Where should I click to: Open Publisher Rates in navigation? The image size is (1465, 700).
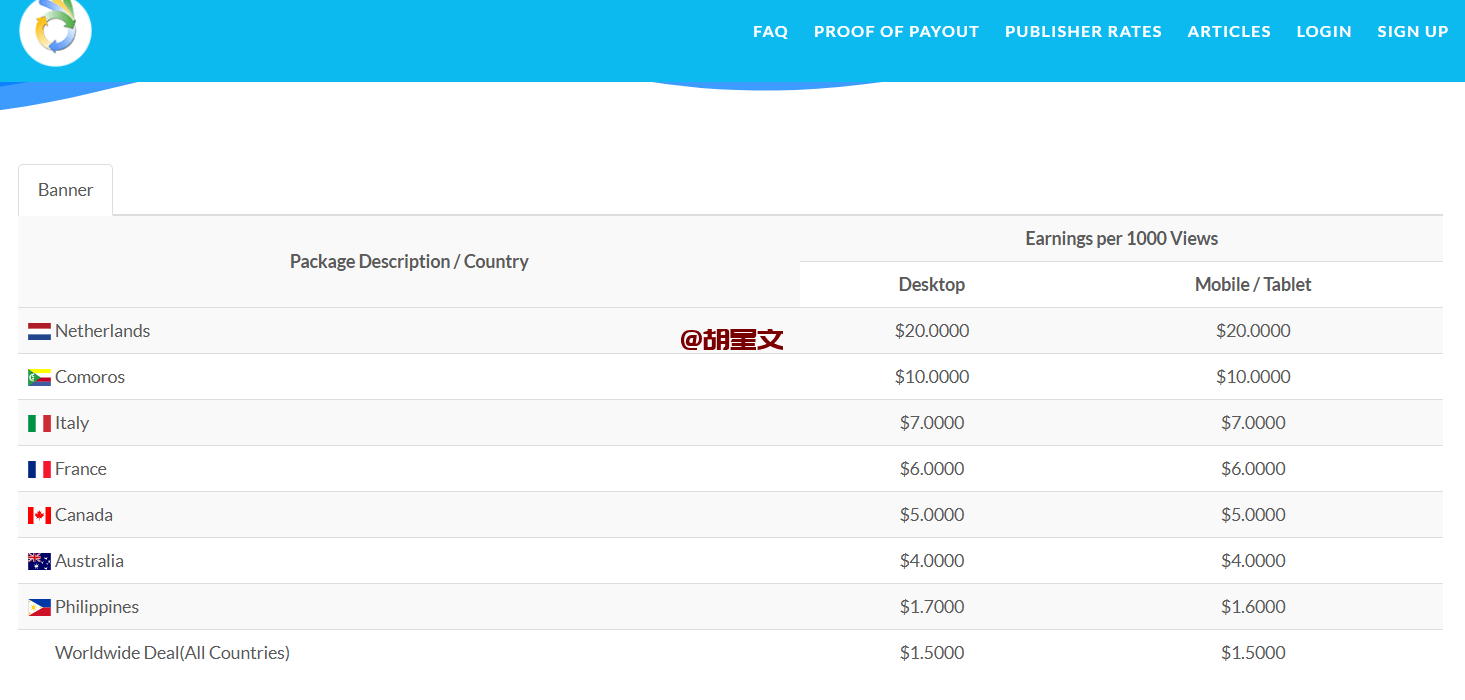(x=1083, y=32)
